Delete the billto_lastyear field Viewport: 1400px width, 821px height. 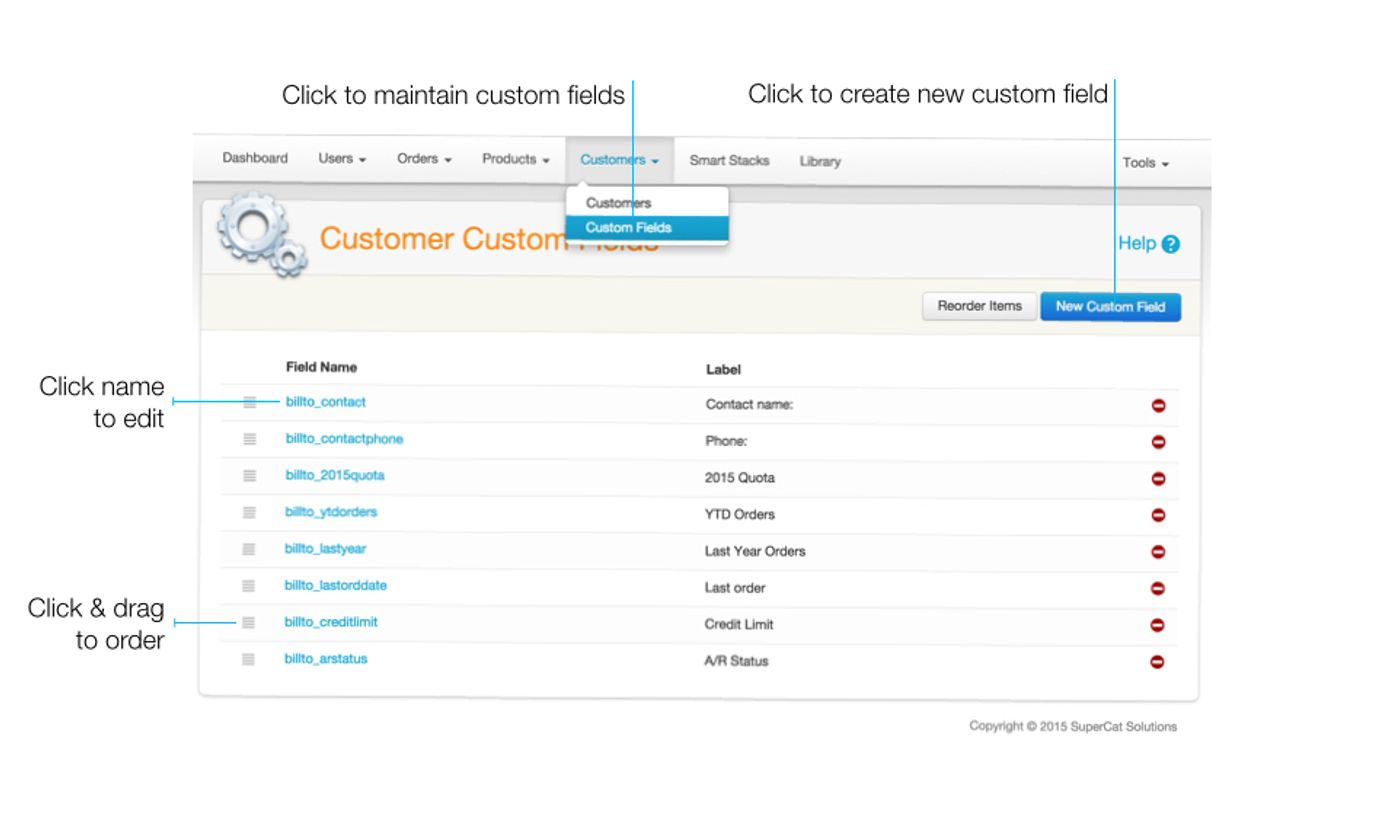(x=1158, y=552)
